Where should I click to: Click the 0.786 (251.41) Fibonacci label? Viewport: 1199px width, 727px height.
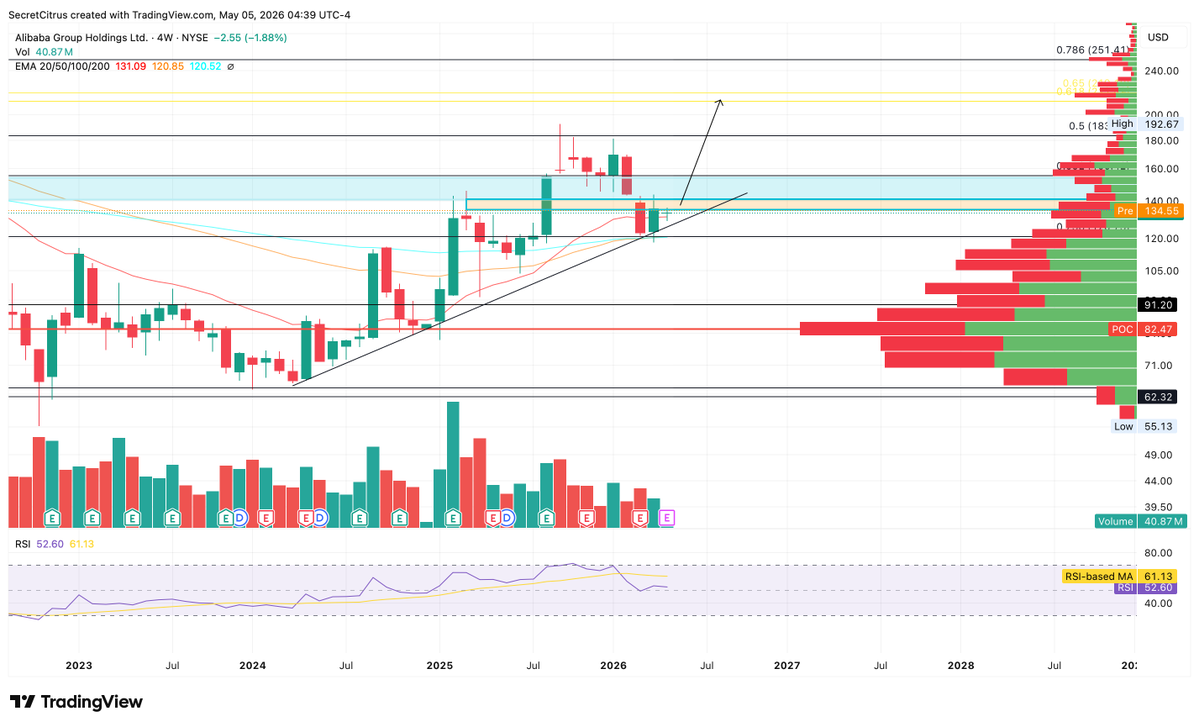tap(1093, 50)
